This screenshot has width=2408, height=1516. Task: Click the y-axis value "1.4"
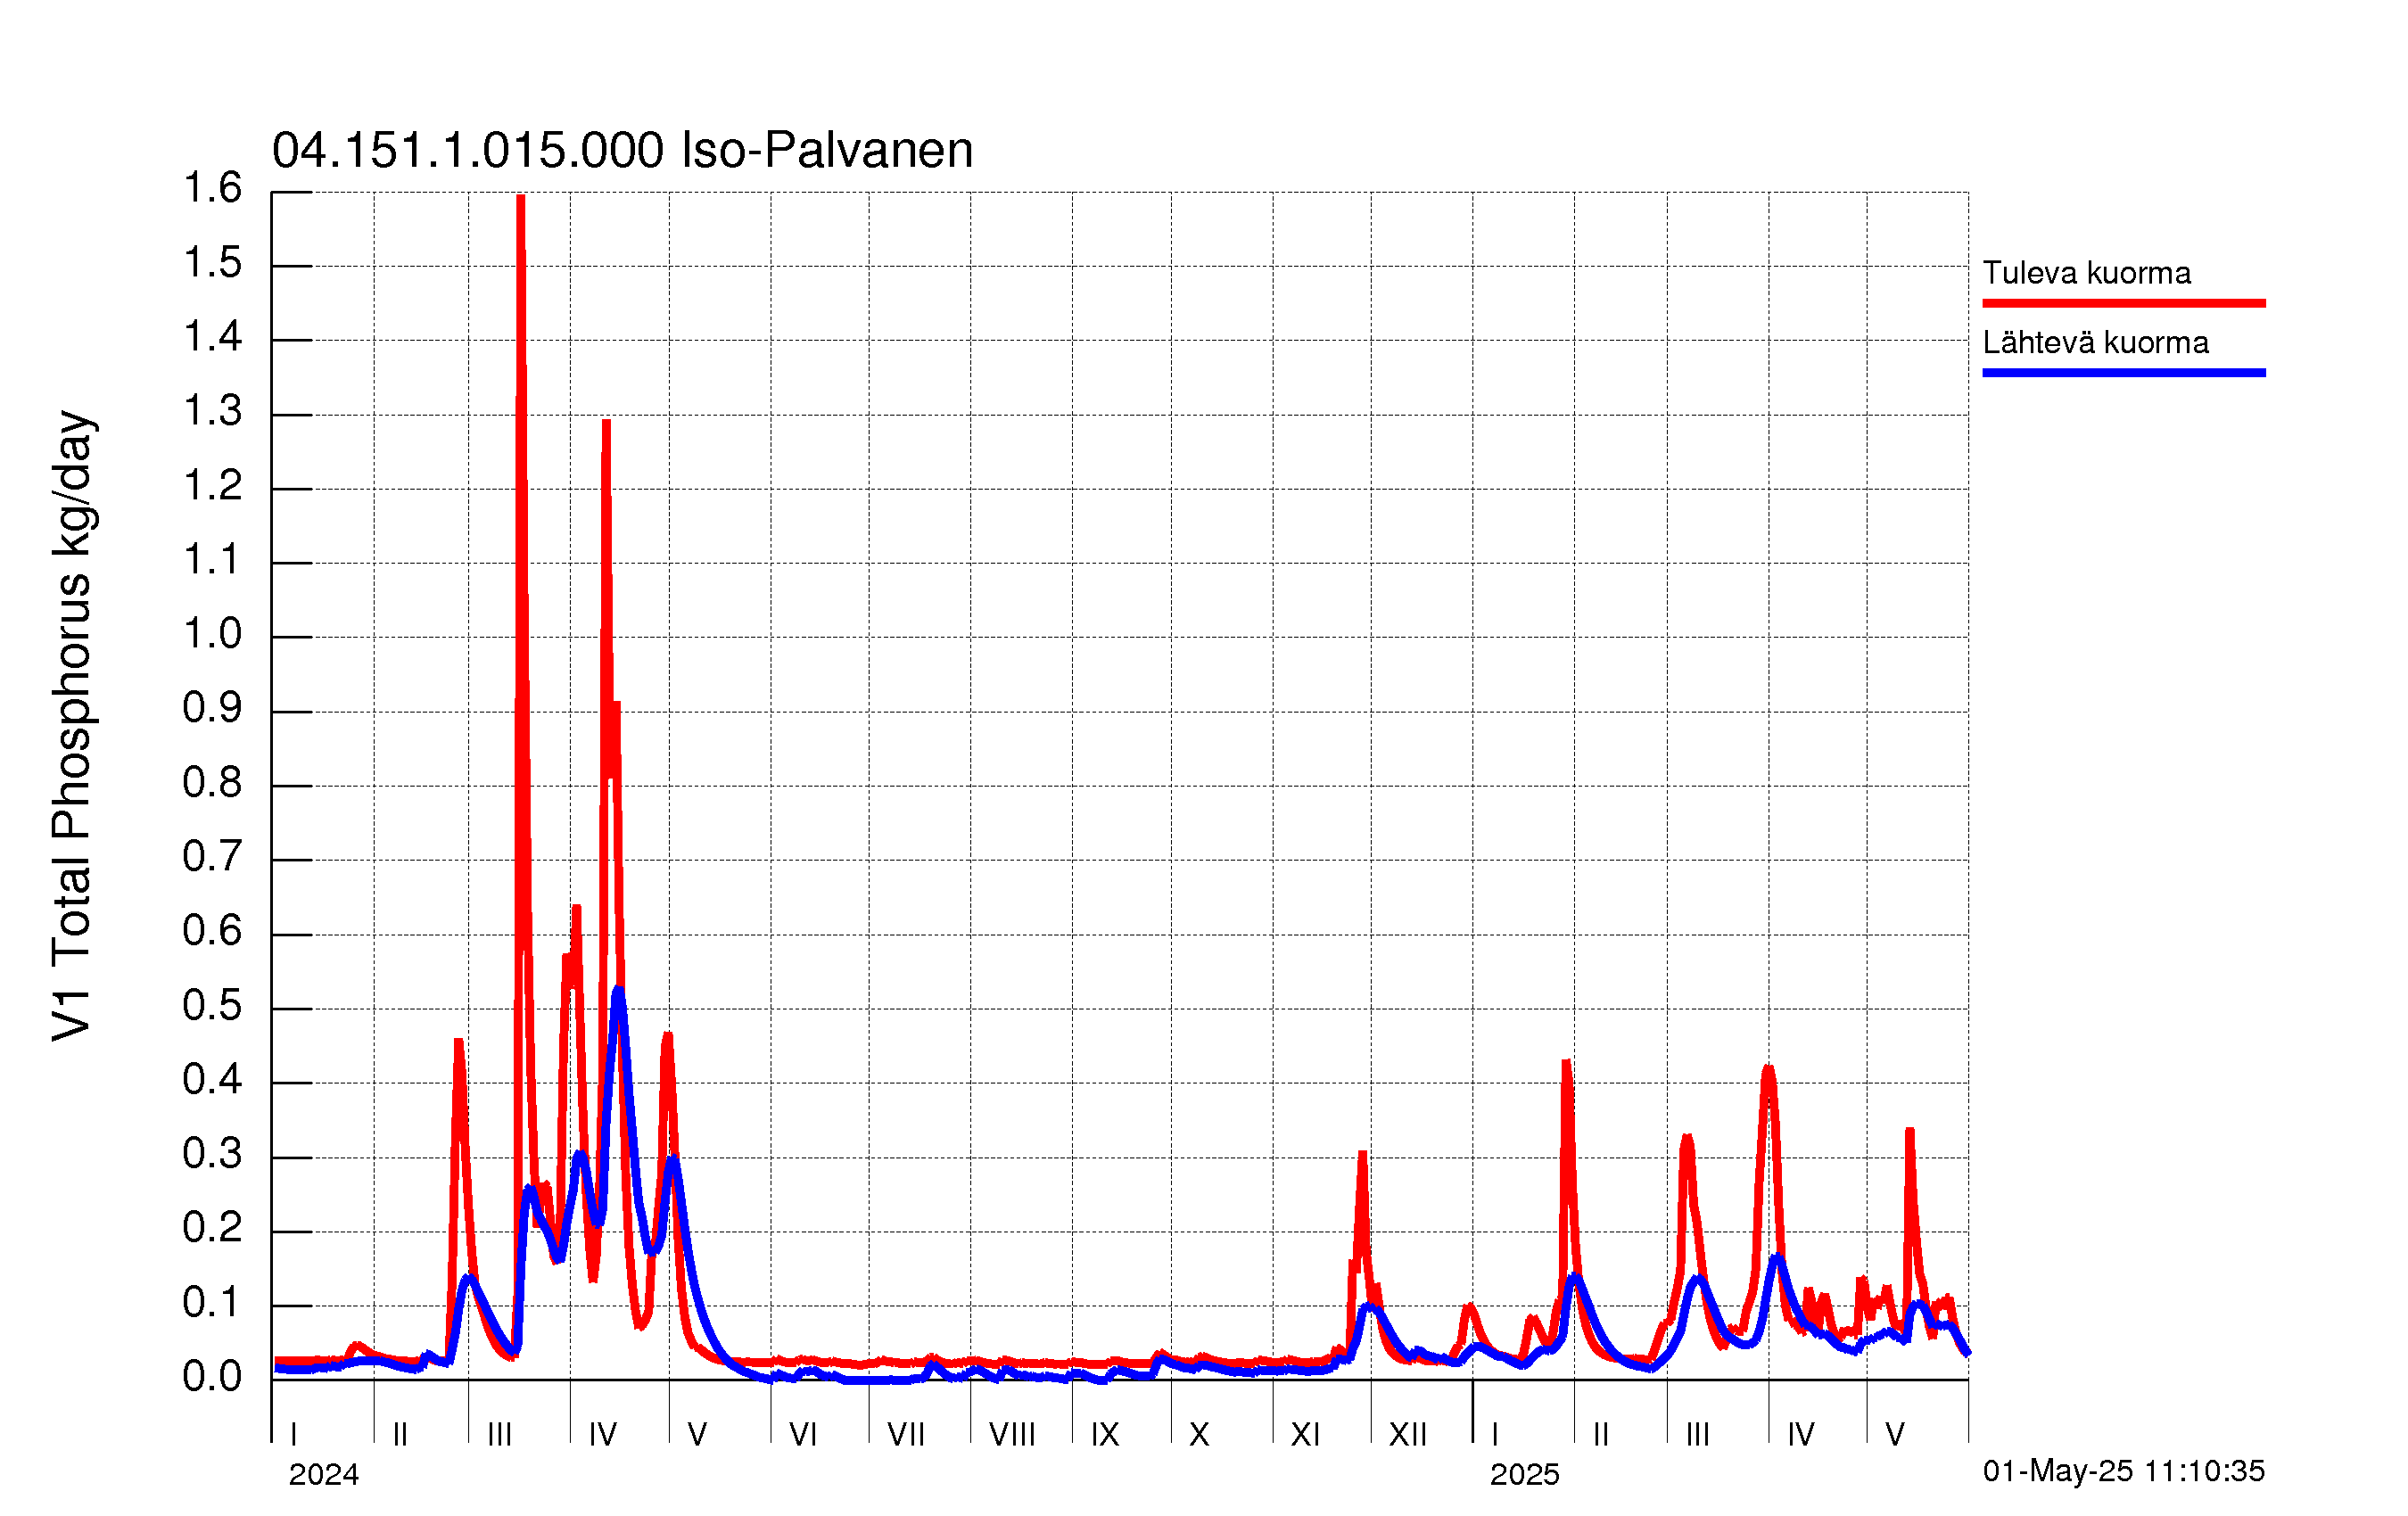coord(212,337)
